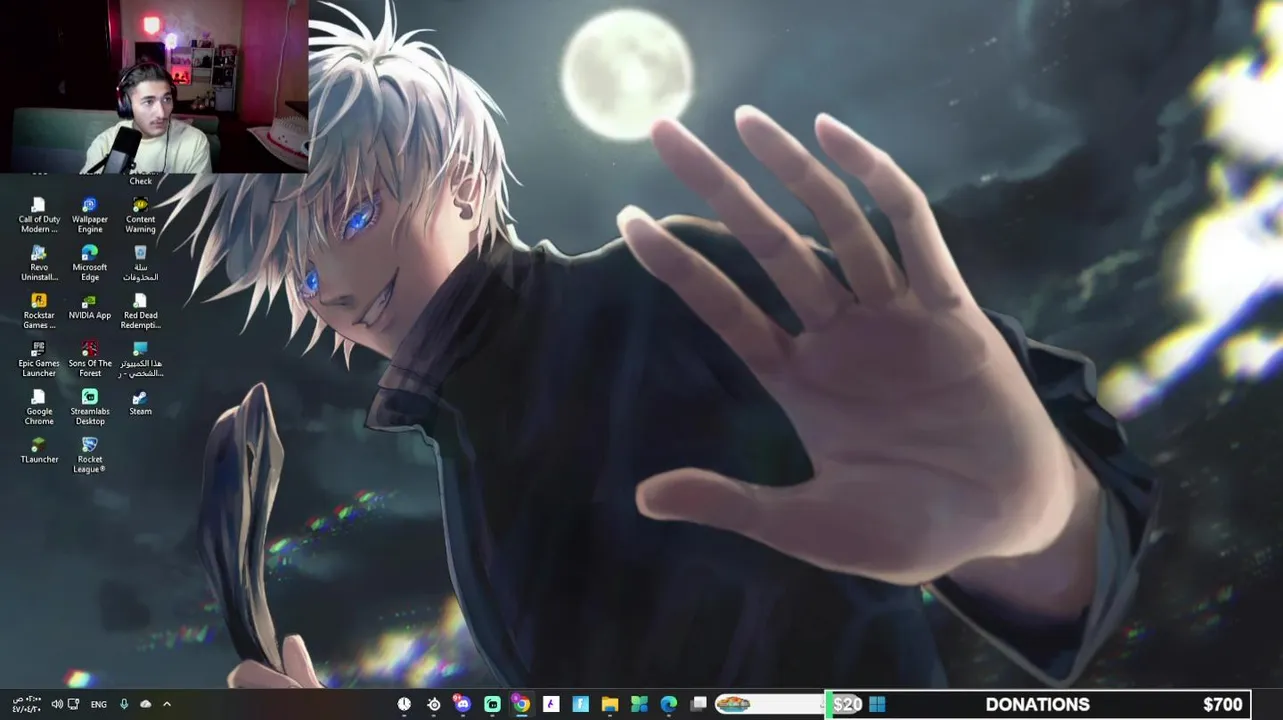Open the light-blue app icon in taskbar
The image size is (1283, 720).
click(x=580, y=704)
